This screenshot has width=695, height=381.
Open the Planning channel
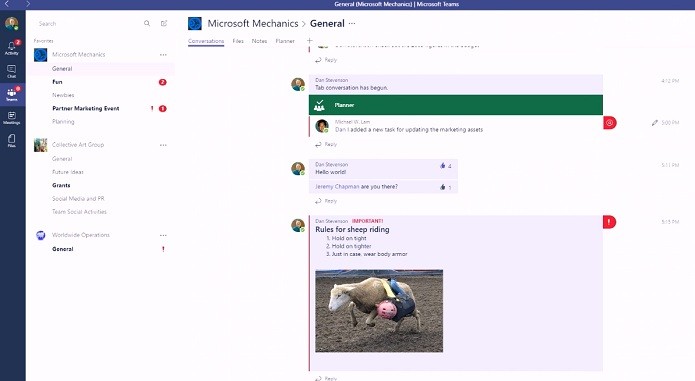(x=63, y=122)
